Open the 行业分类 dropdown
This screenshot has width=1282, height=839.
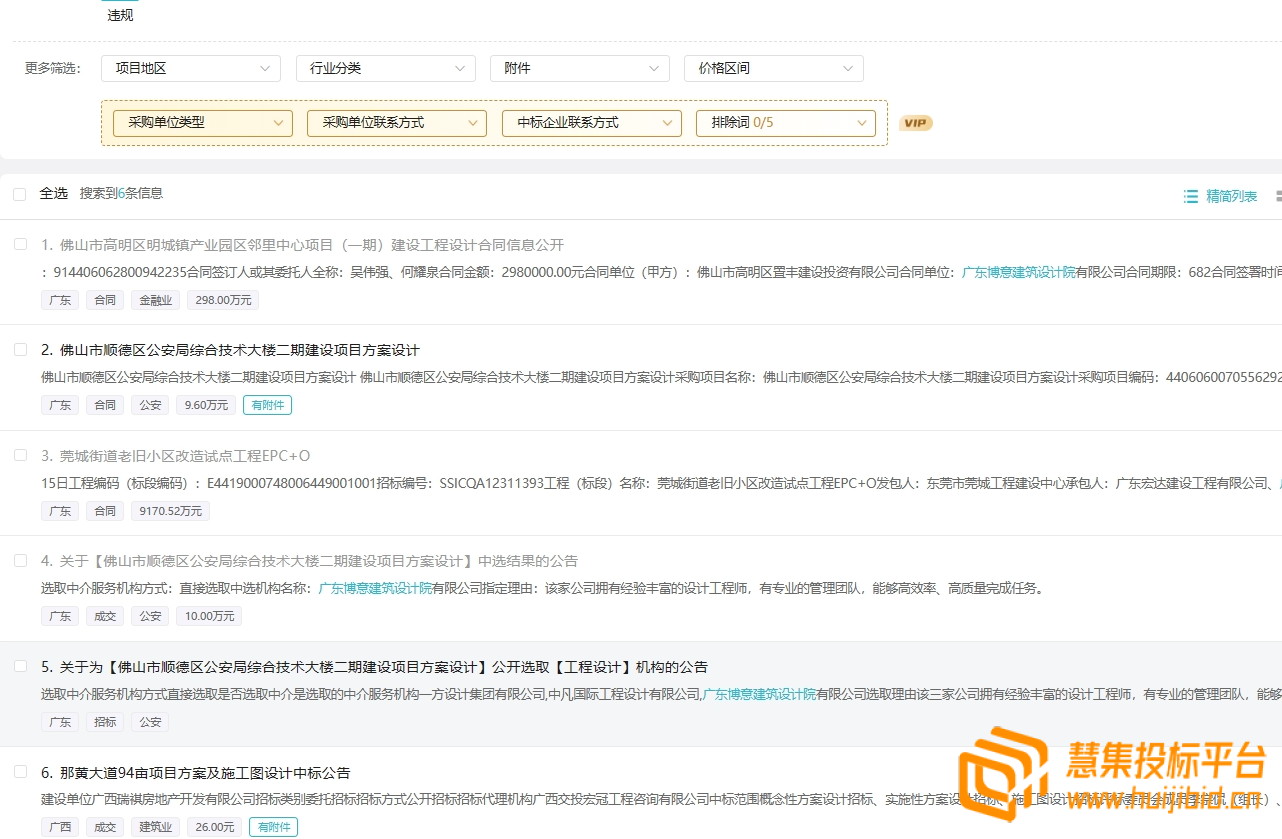point(385,68)
